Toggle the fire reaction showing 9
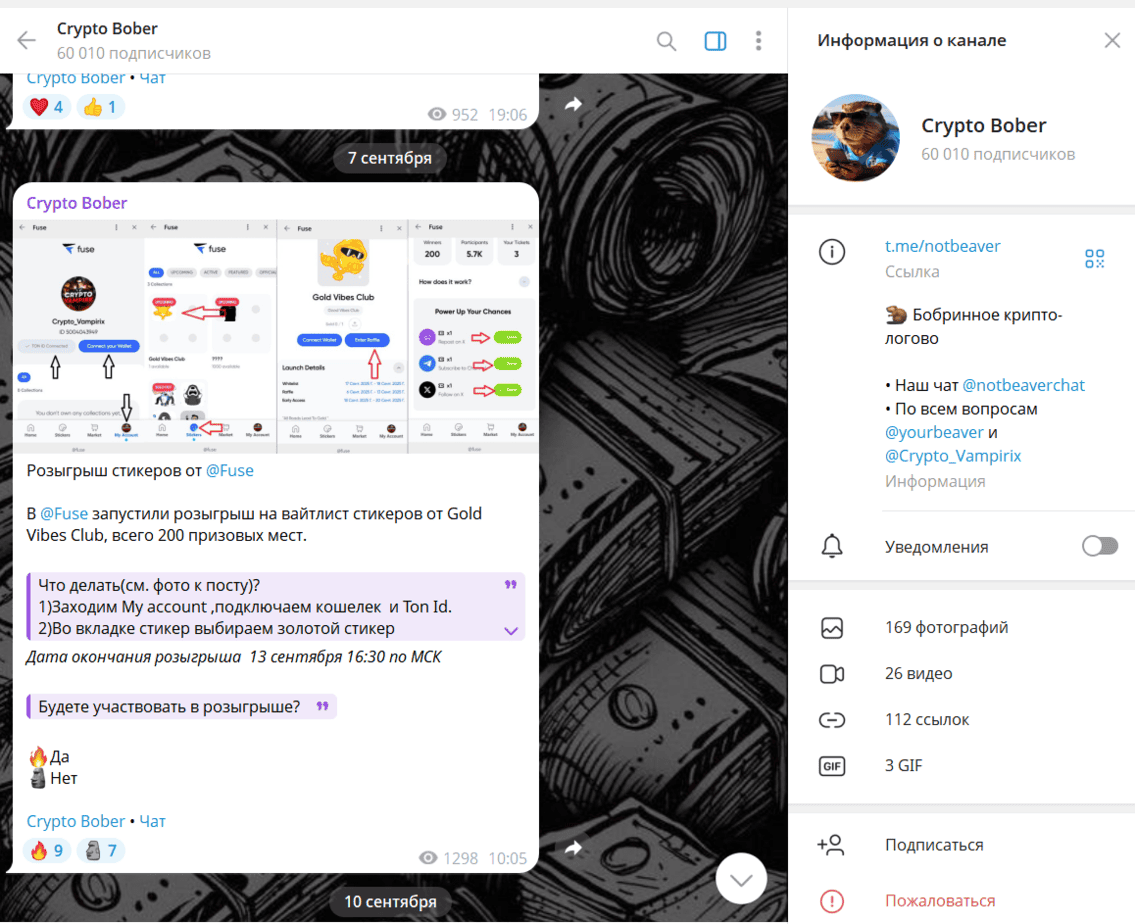 coord(47,850)
